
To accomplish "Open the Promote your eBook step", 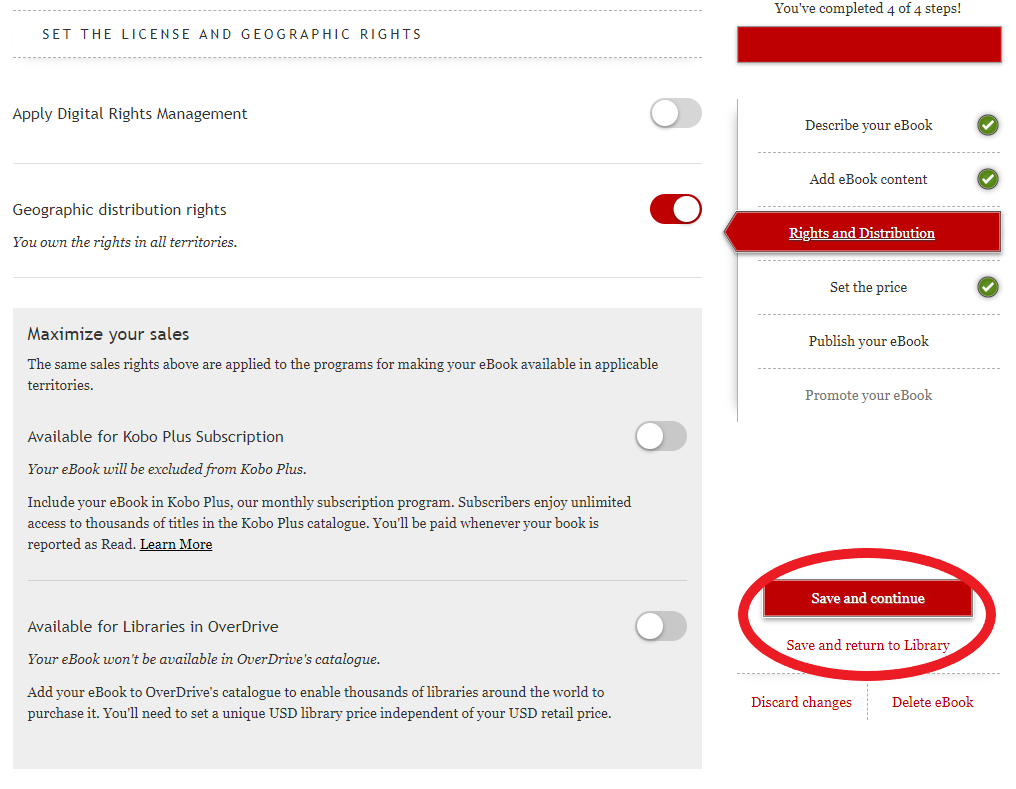I will 868,395.
